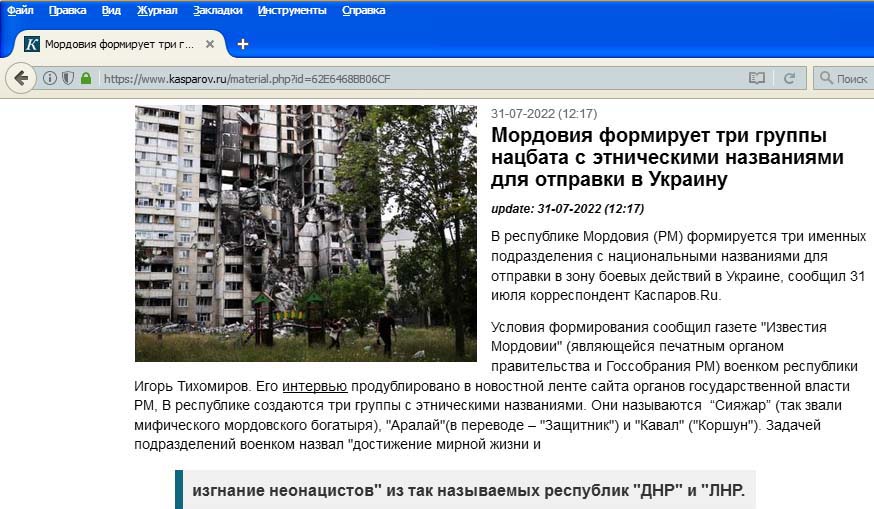Viewport: 874px width, 509px height.
Task: Open the Файл menu
Action: point(20,10)
